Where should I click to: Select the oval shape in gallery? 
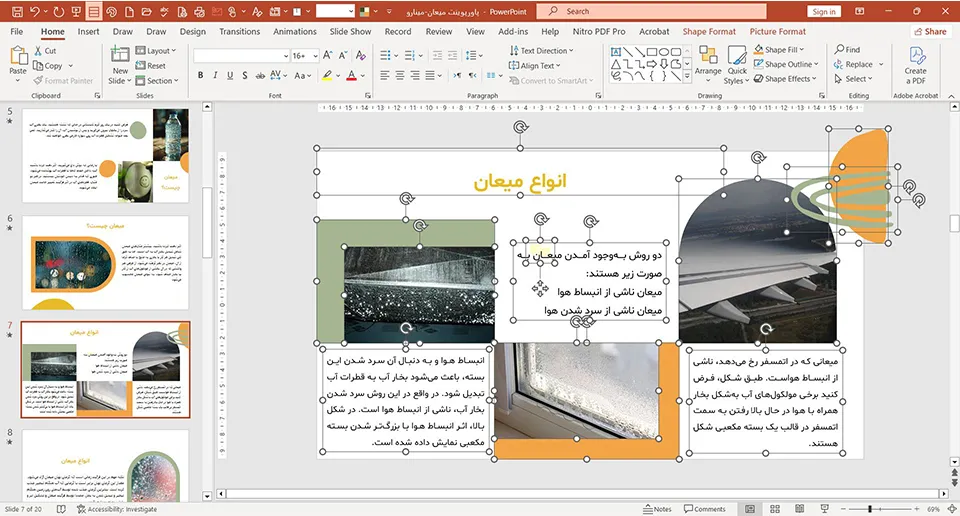click(664, 52)
